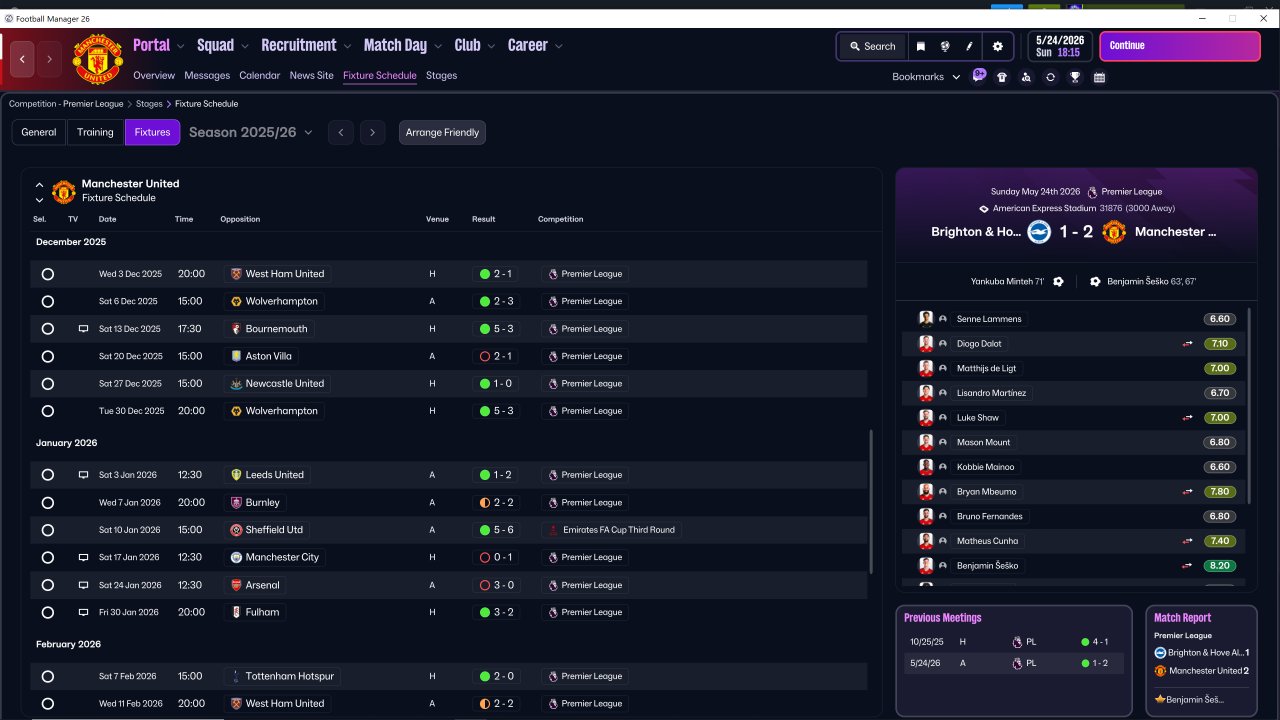Click the pencil edit icon in the header

click(969, 46)
